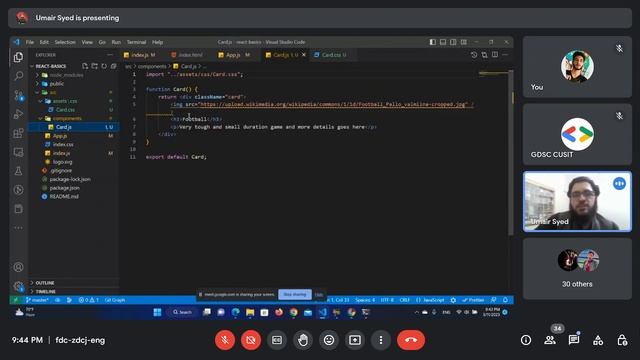Open the Remote Explorer icon in activity bar
Screen dimensions: 640x360
[18, 152]
